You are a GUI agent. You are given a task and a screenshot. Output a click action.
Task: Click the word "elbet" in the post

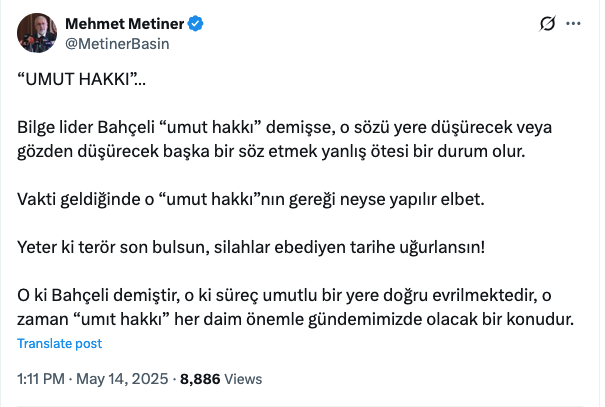point(462,200)
